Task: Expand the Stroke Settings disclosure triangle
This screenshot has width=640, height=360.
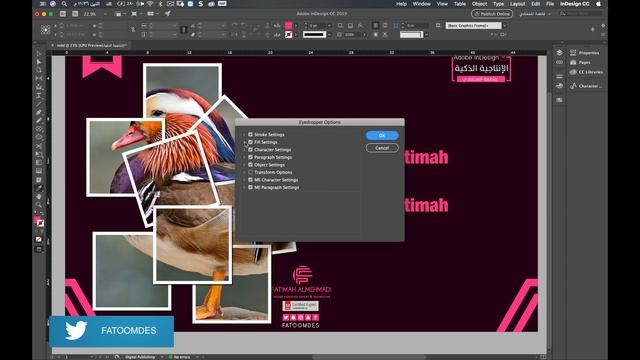Action: pyautogui.click(x=244, y=134)
